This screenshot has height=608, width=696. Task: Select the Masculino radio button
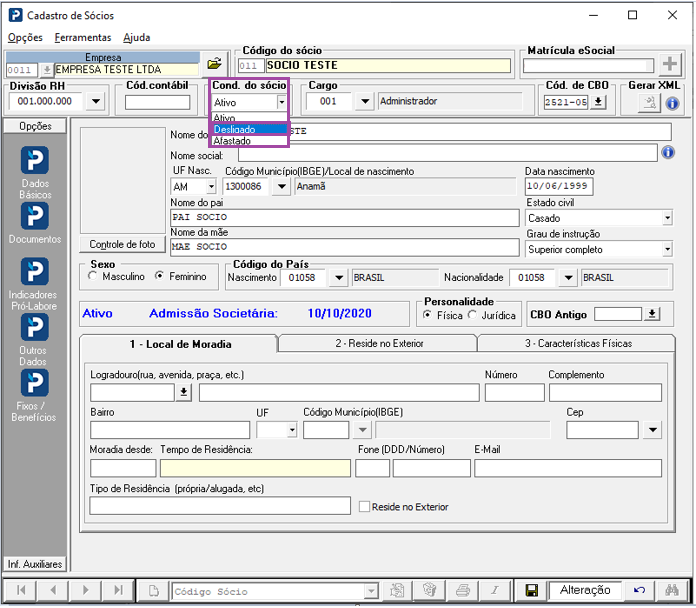[93, 276]
